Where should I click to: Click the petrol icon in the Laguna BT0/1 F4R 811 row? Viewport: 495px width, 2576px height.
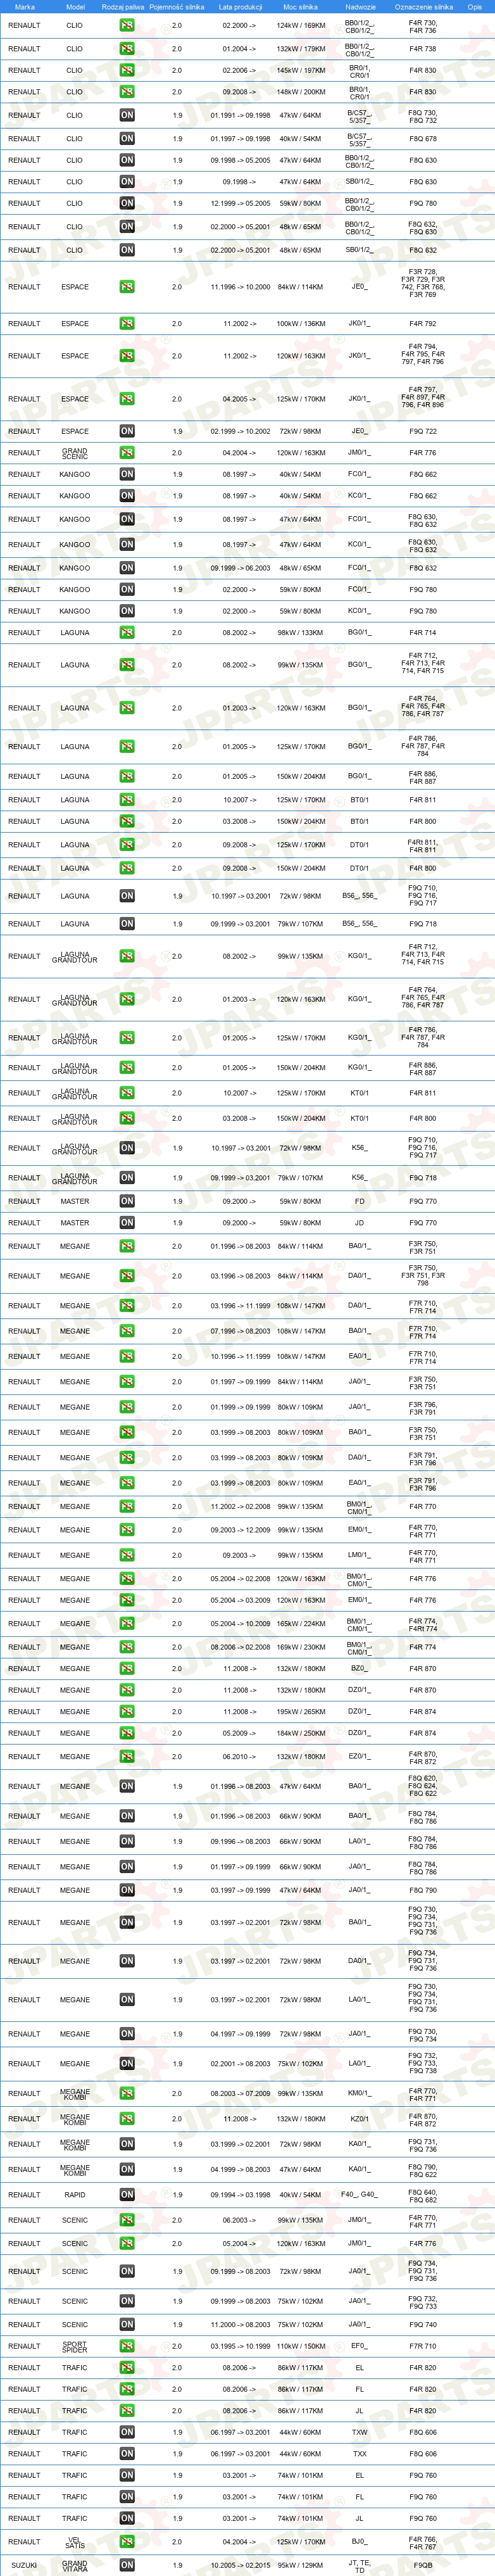tap(127, 799)
